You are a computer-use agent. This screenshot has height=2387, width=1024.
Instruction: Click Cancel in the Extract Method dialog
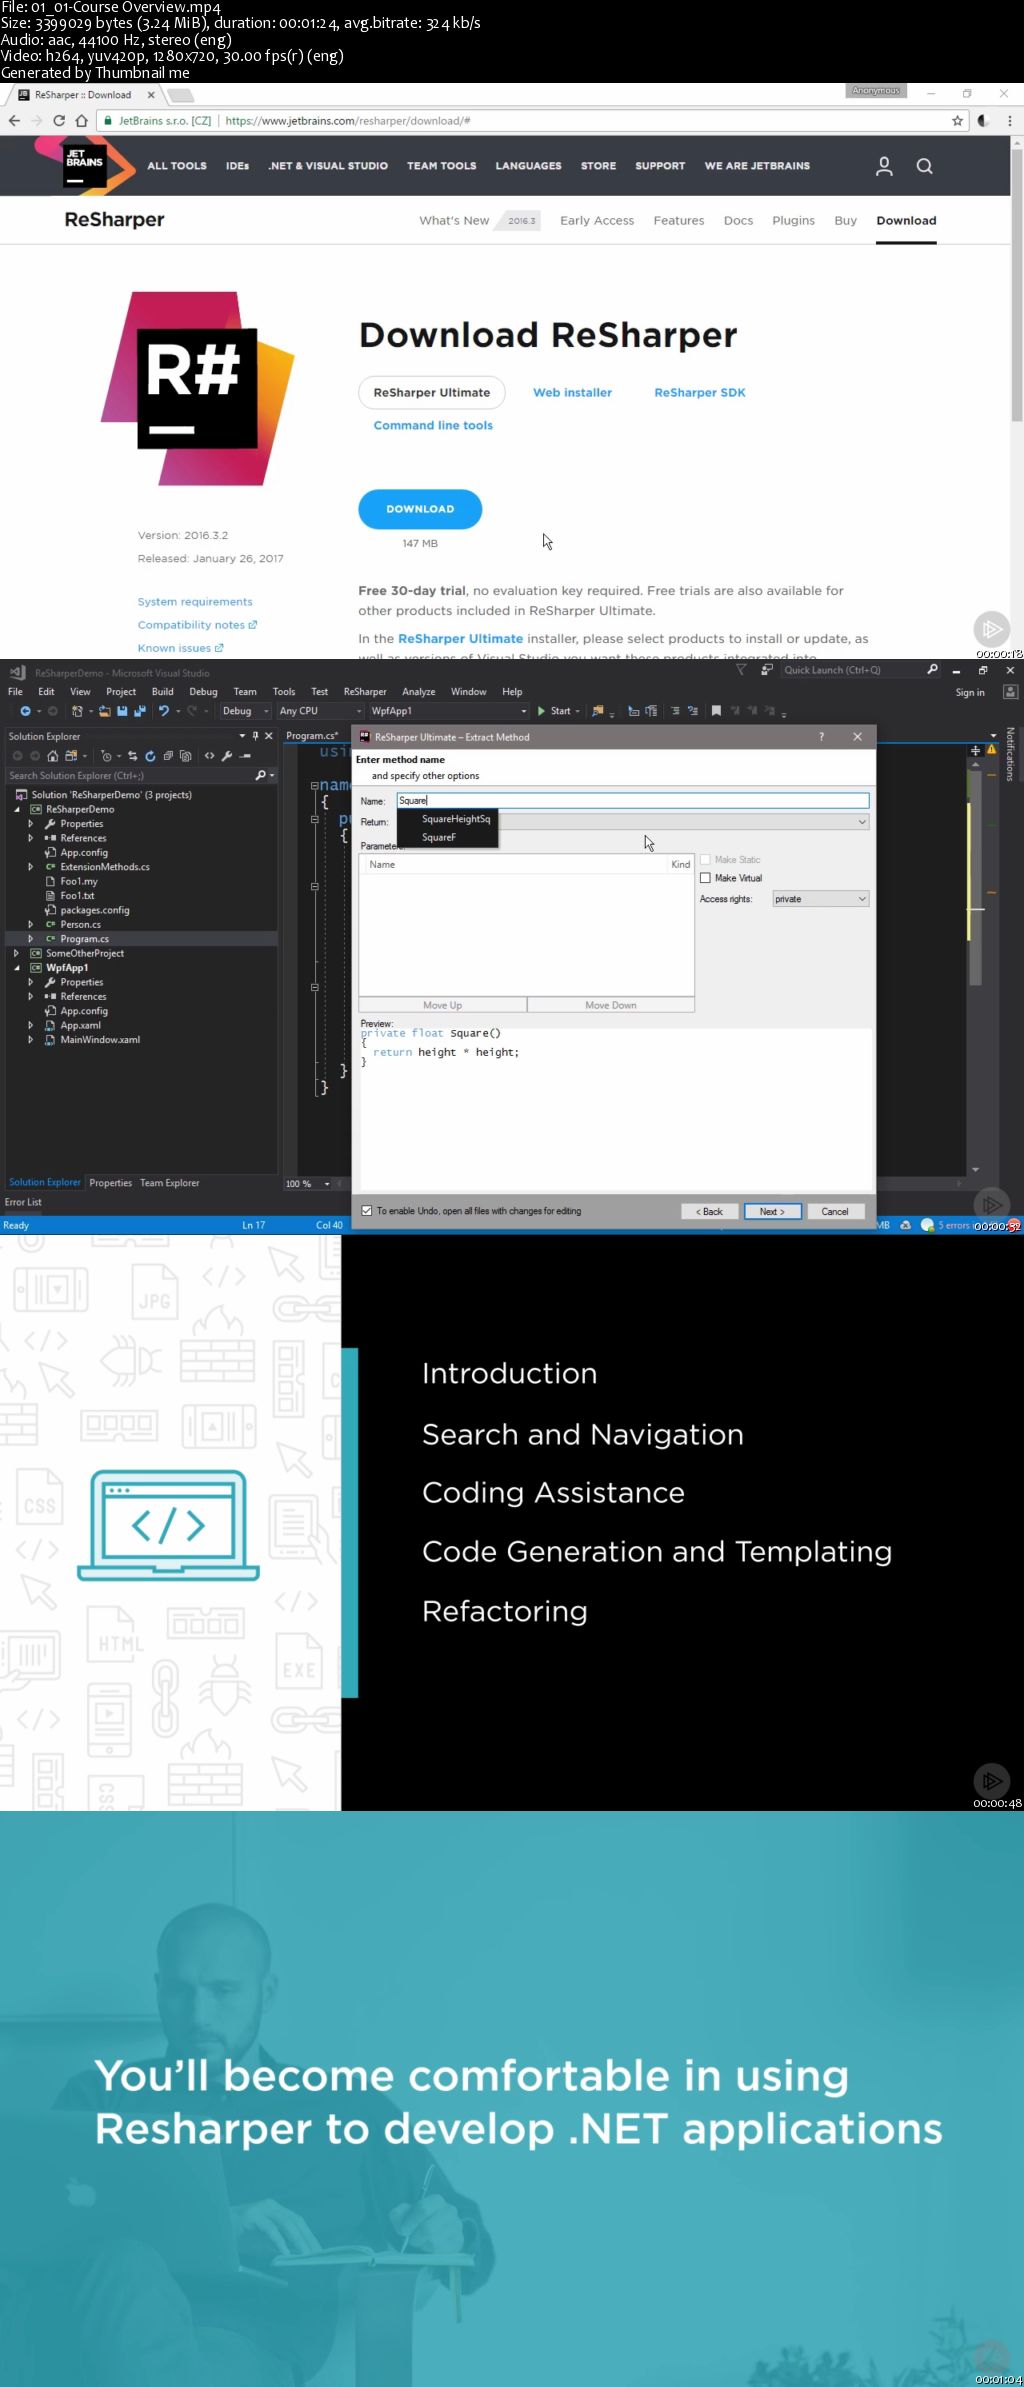[835, 1211]
